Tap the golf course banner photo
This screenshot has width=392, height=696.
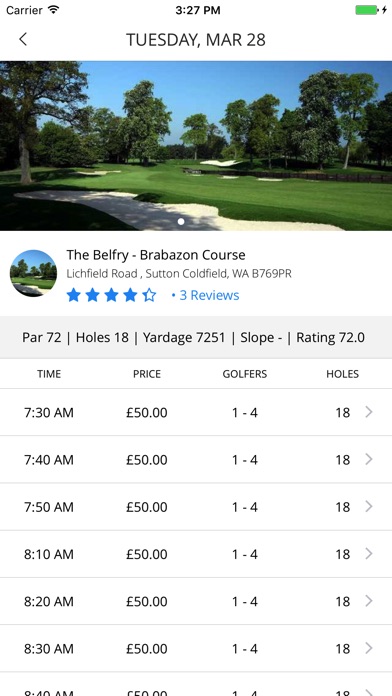(196, 146)
